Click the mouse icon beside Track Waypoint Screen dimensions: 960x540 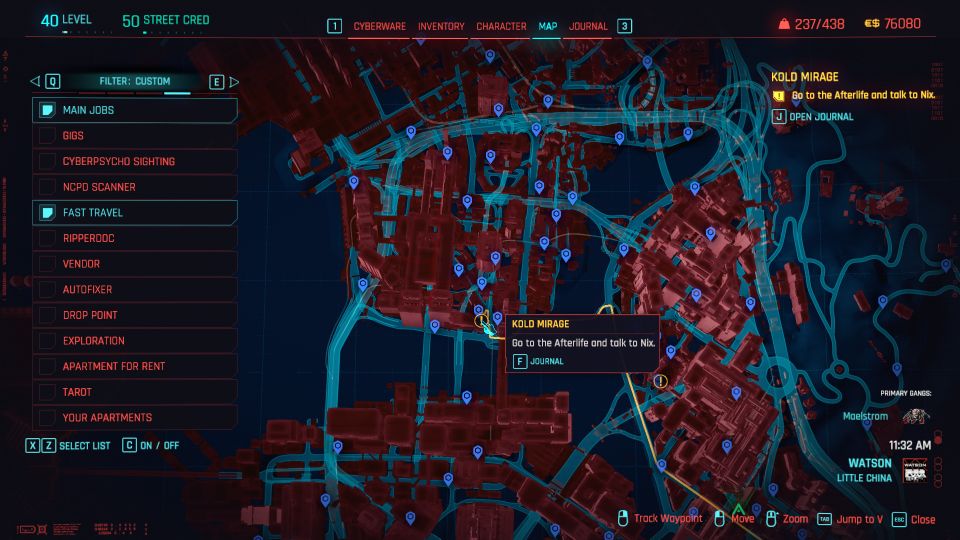coord(623,519)
